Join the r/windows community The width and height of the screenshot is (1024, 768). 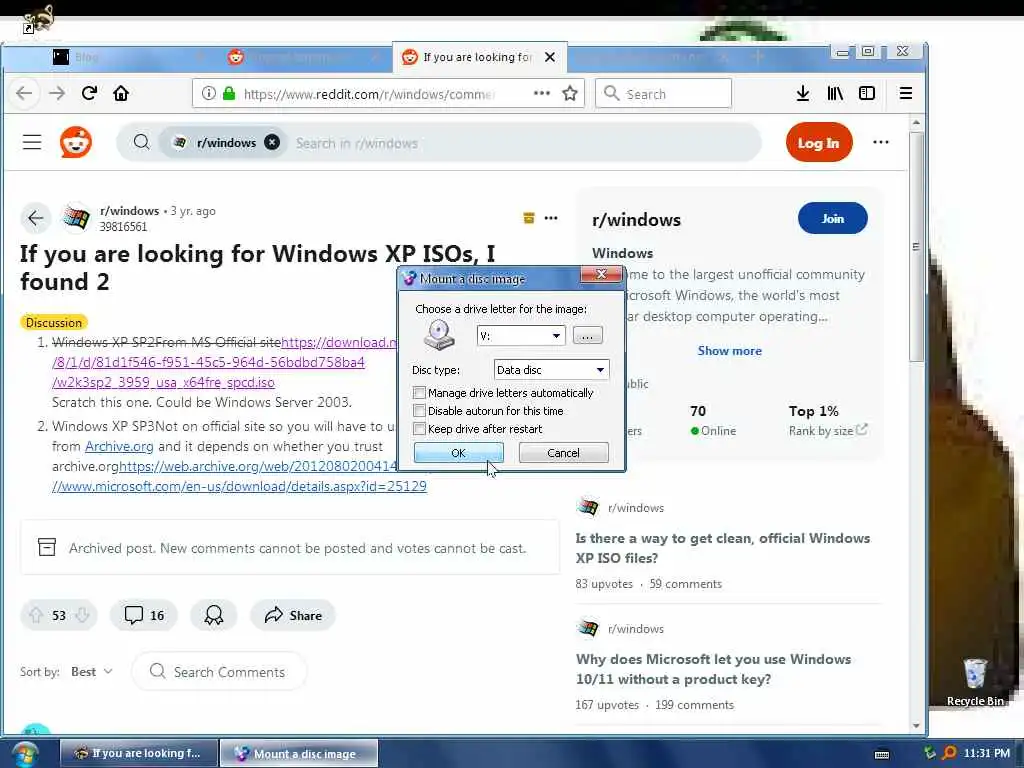[833, 218]
